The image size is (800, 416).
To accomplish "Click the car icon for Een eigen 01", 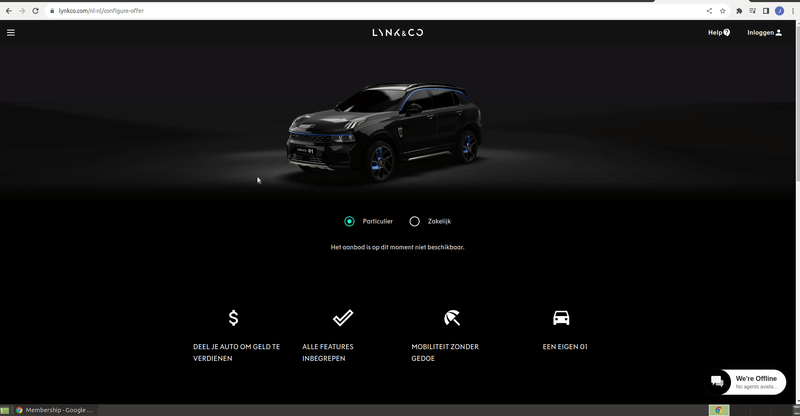I will coord(561,317).
